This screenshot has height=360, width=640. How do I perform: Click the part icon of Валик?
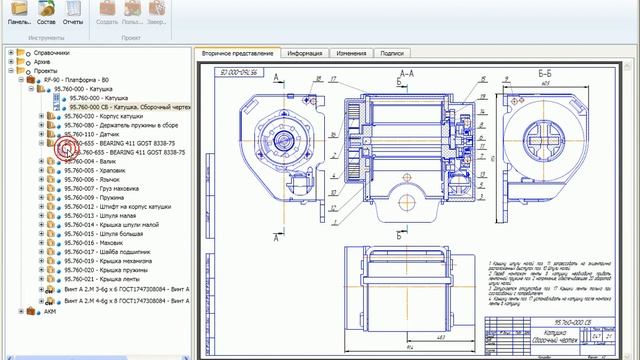tap(51, 161)
